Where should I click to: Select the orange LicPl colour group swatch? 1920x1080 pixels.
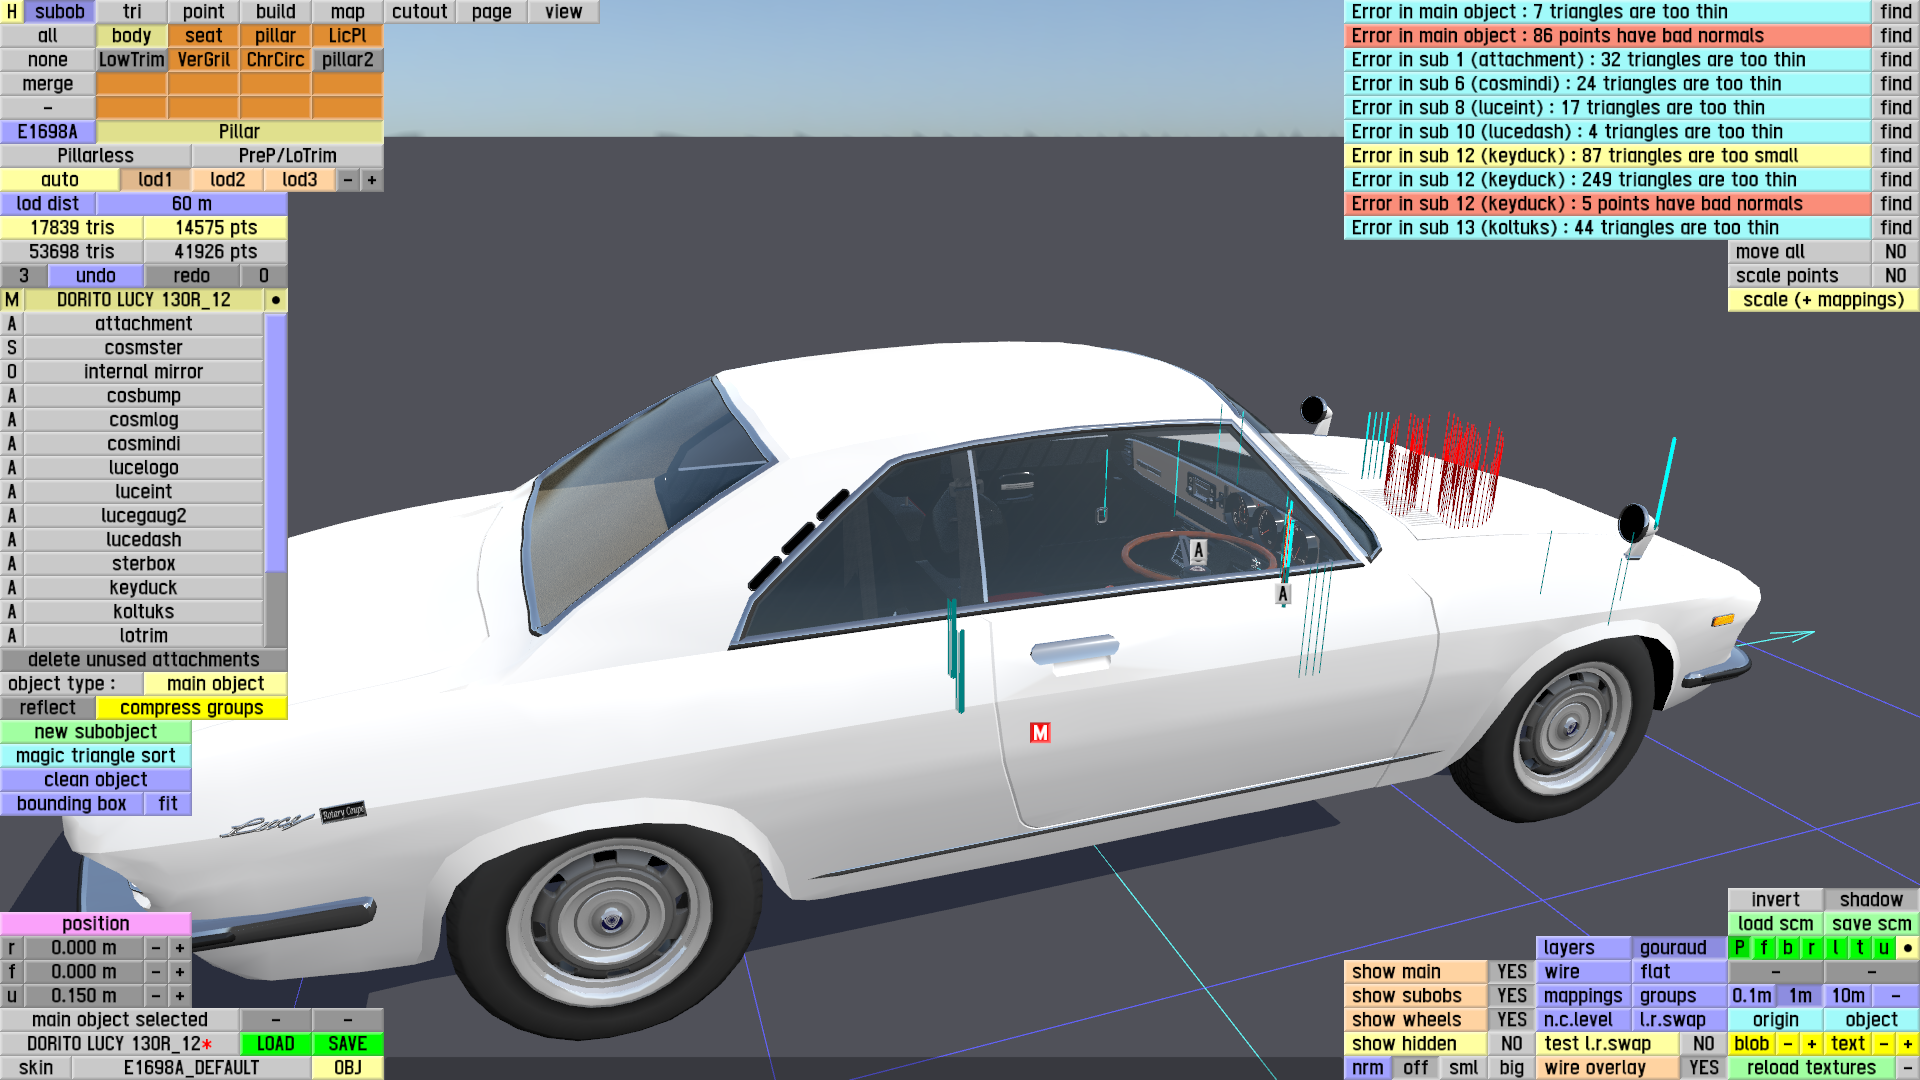coord(347,36)
